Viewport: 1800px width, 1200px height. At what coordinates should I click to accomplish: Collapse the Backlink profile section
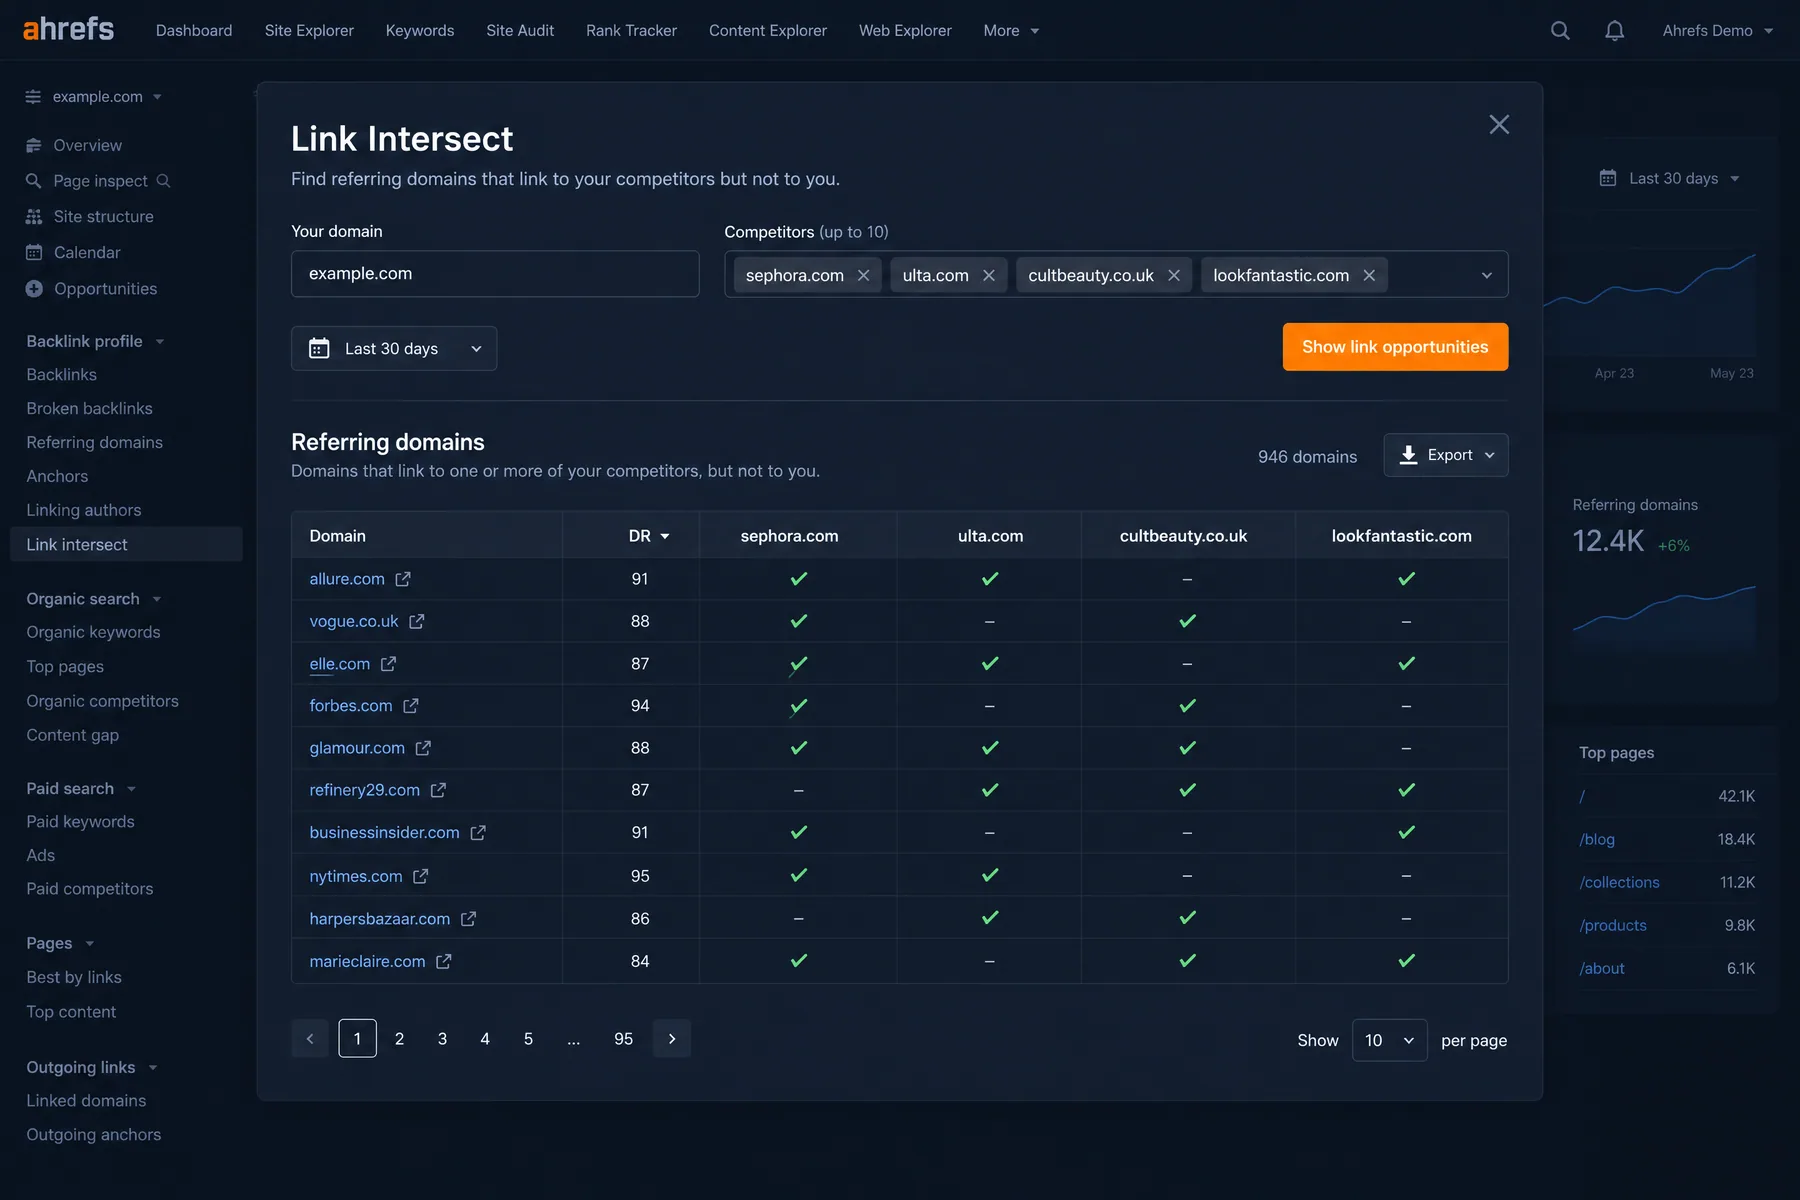[x=95, y=341]
